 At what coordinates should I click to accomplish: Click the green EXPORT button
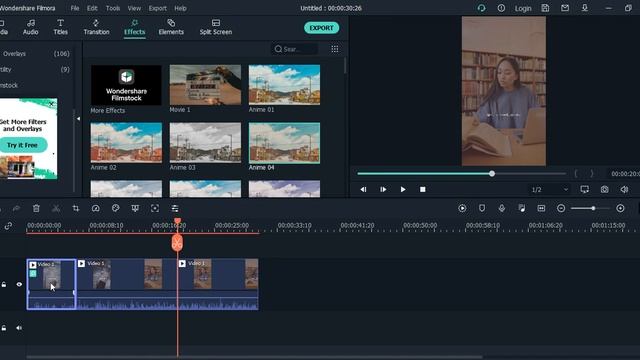click(x=322, y=28)
